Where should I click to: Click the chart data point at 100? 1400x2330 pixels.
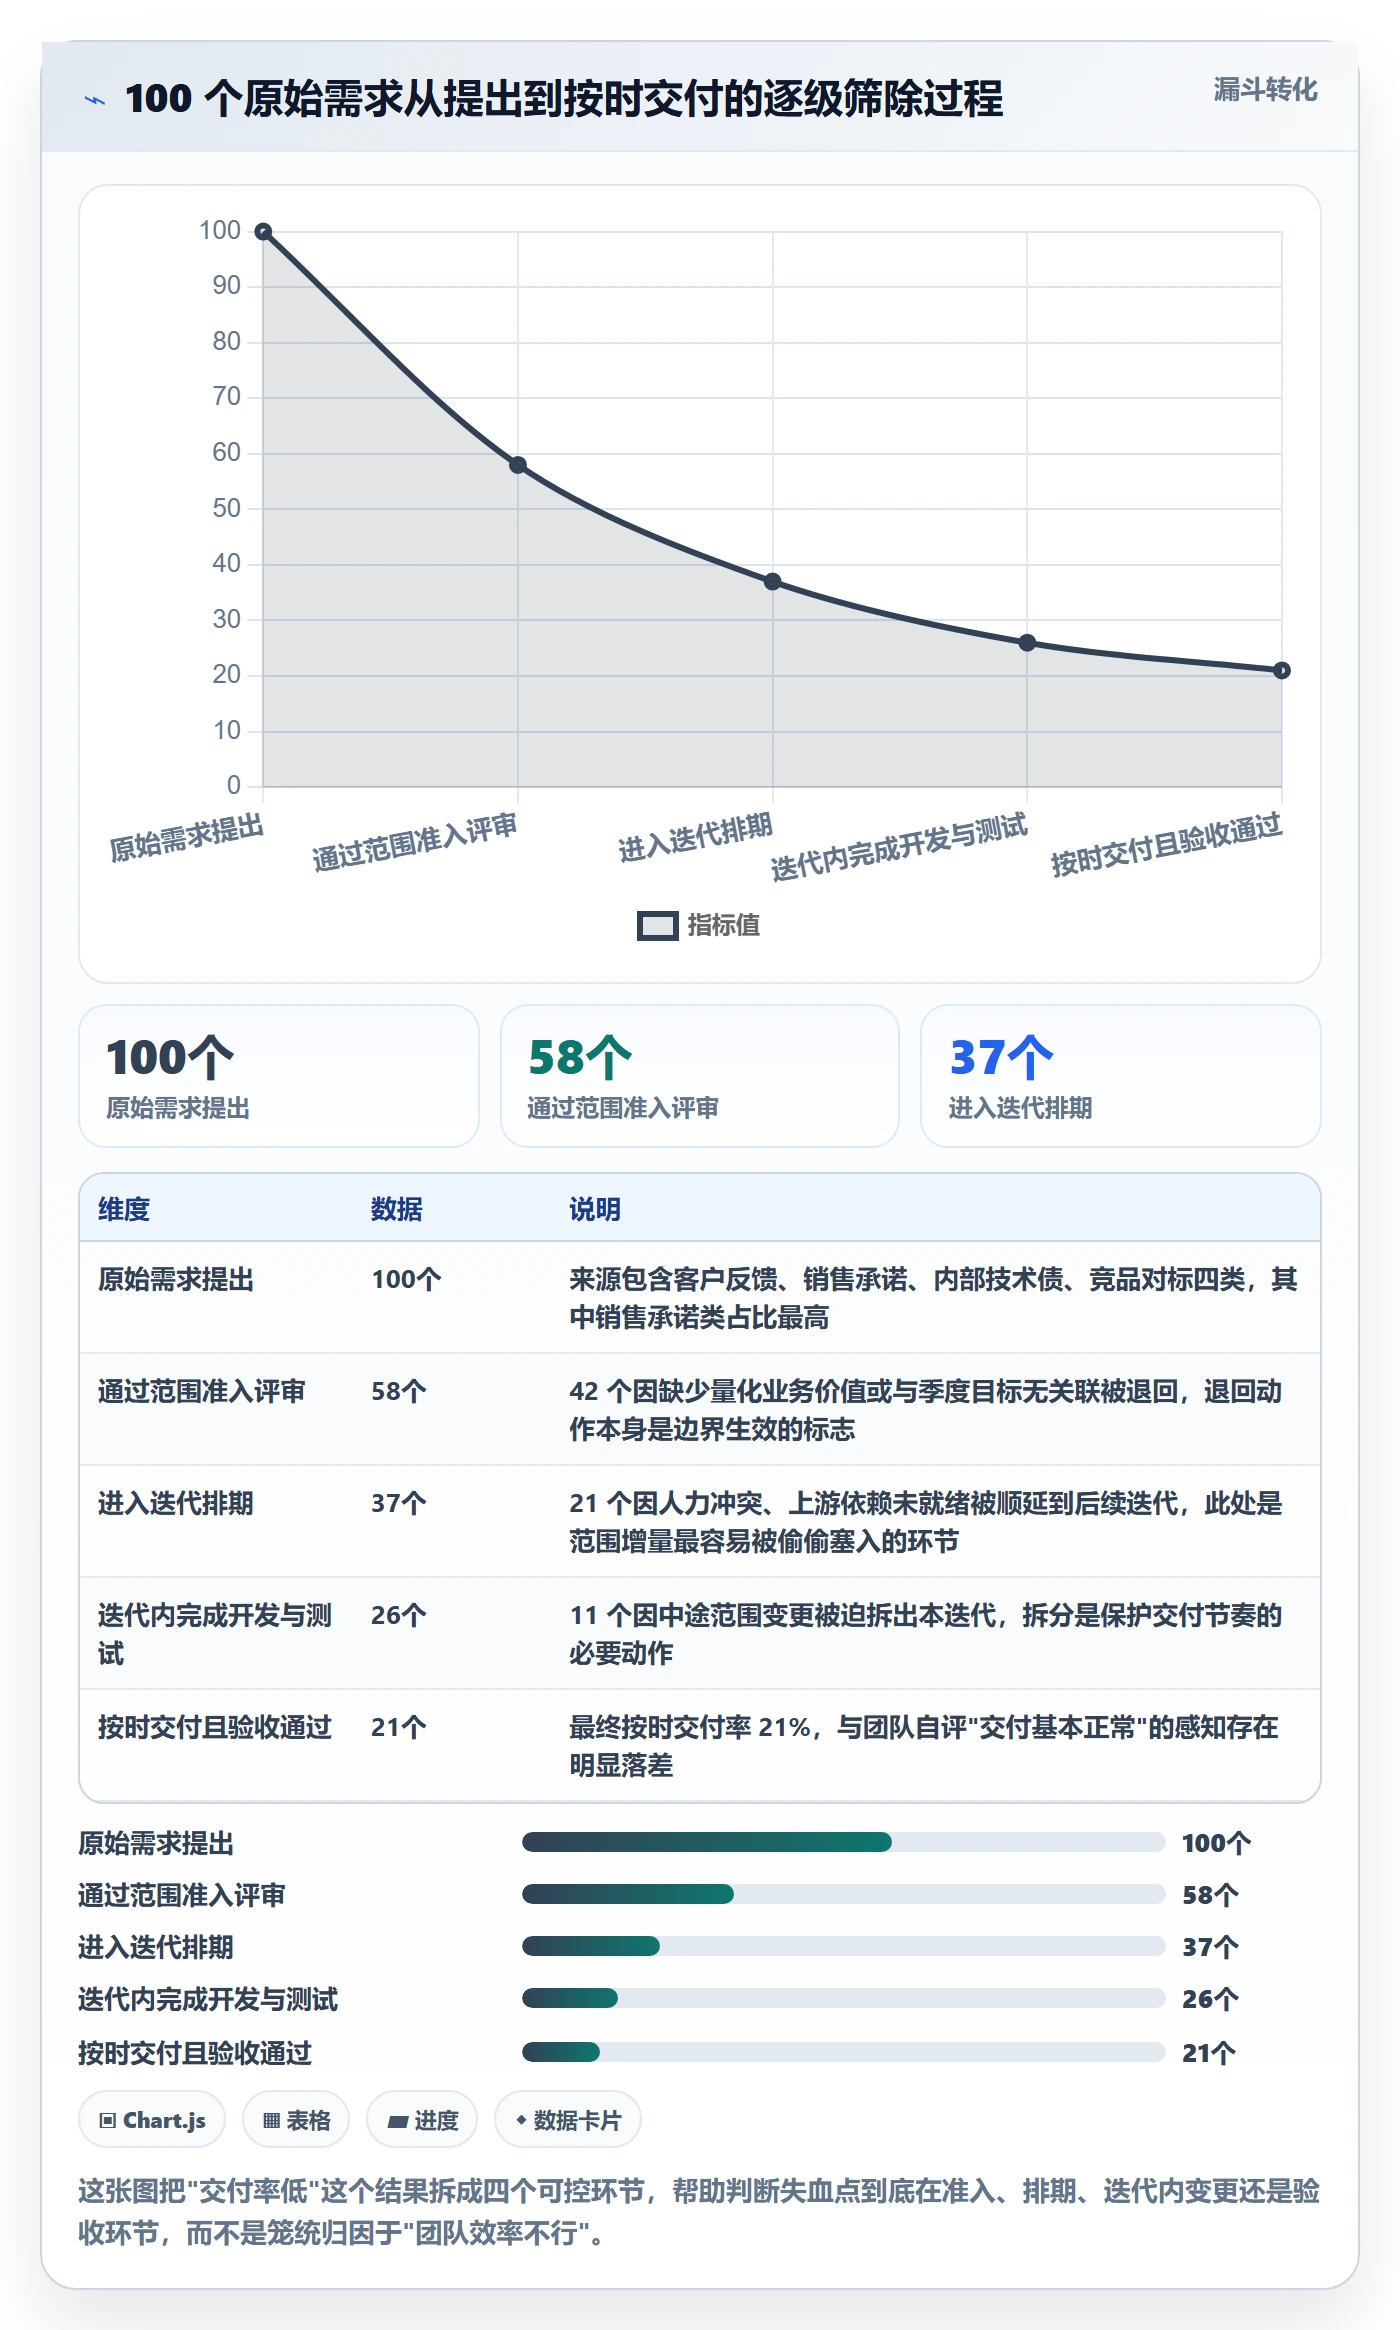263,232
